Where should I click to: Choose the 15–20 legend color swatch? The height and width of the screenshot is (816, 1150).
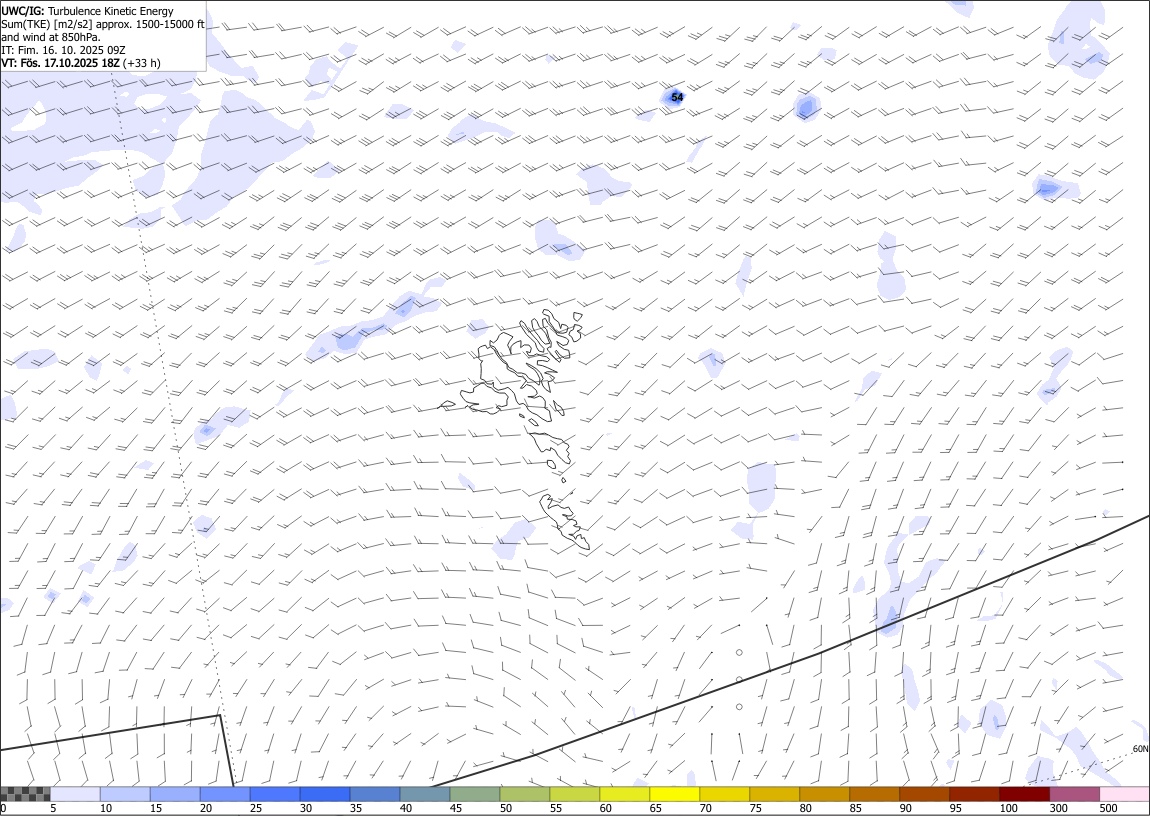pos(175,794)
